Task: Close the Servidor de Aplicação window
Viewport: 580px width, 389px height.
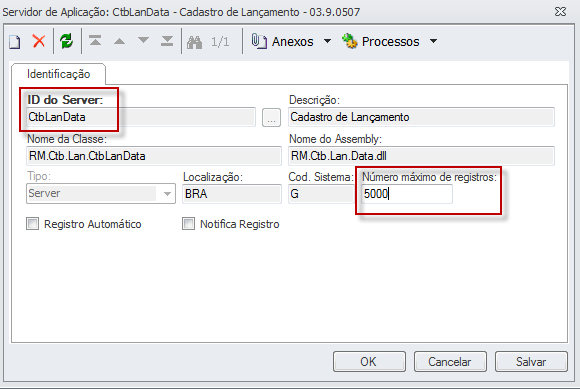Action: coord(560,11)
